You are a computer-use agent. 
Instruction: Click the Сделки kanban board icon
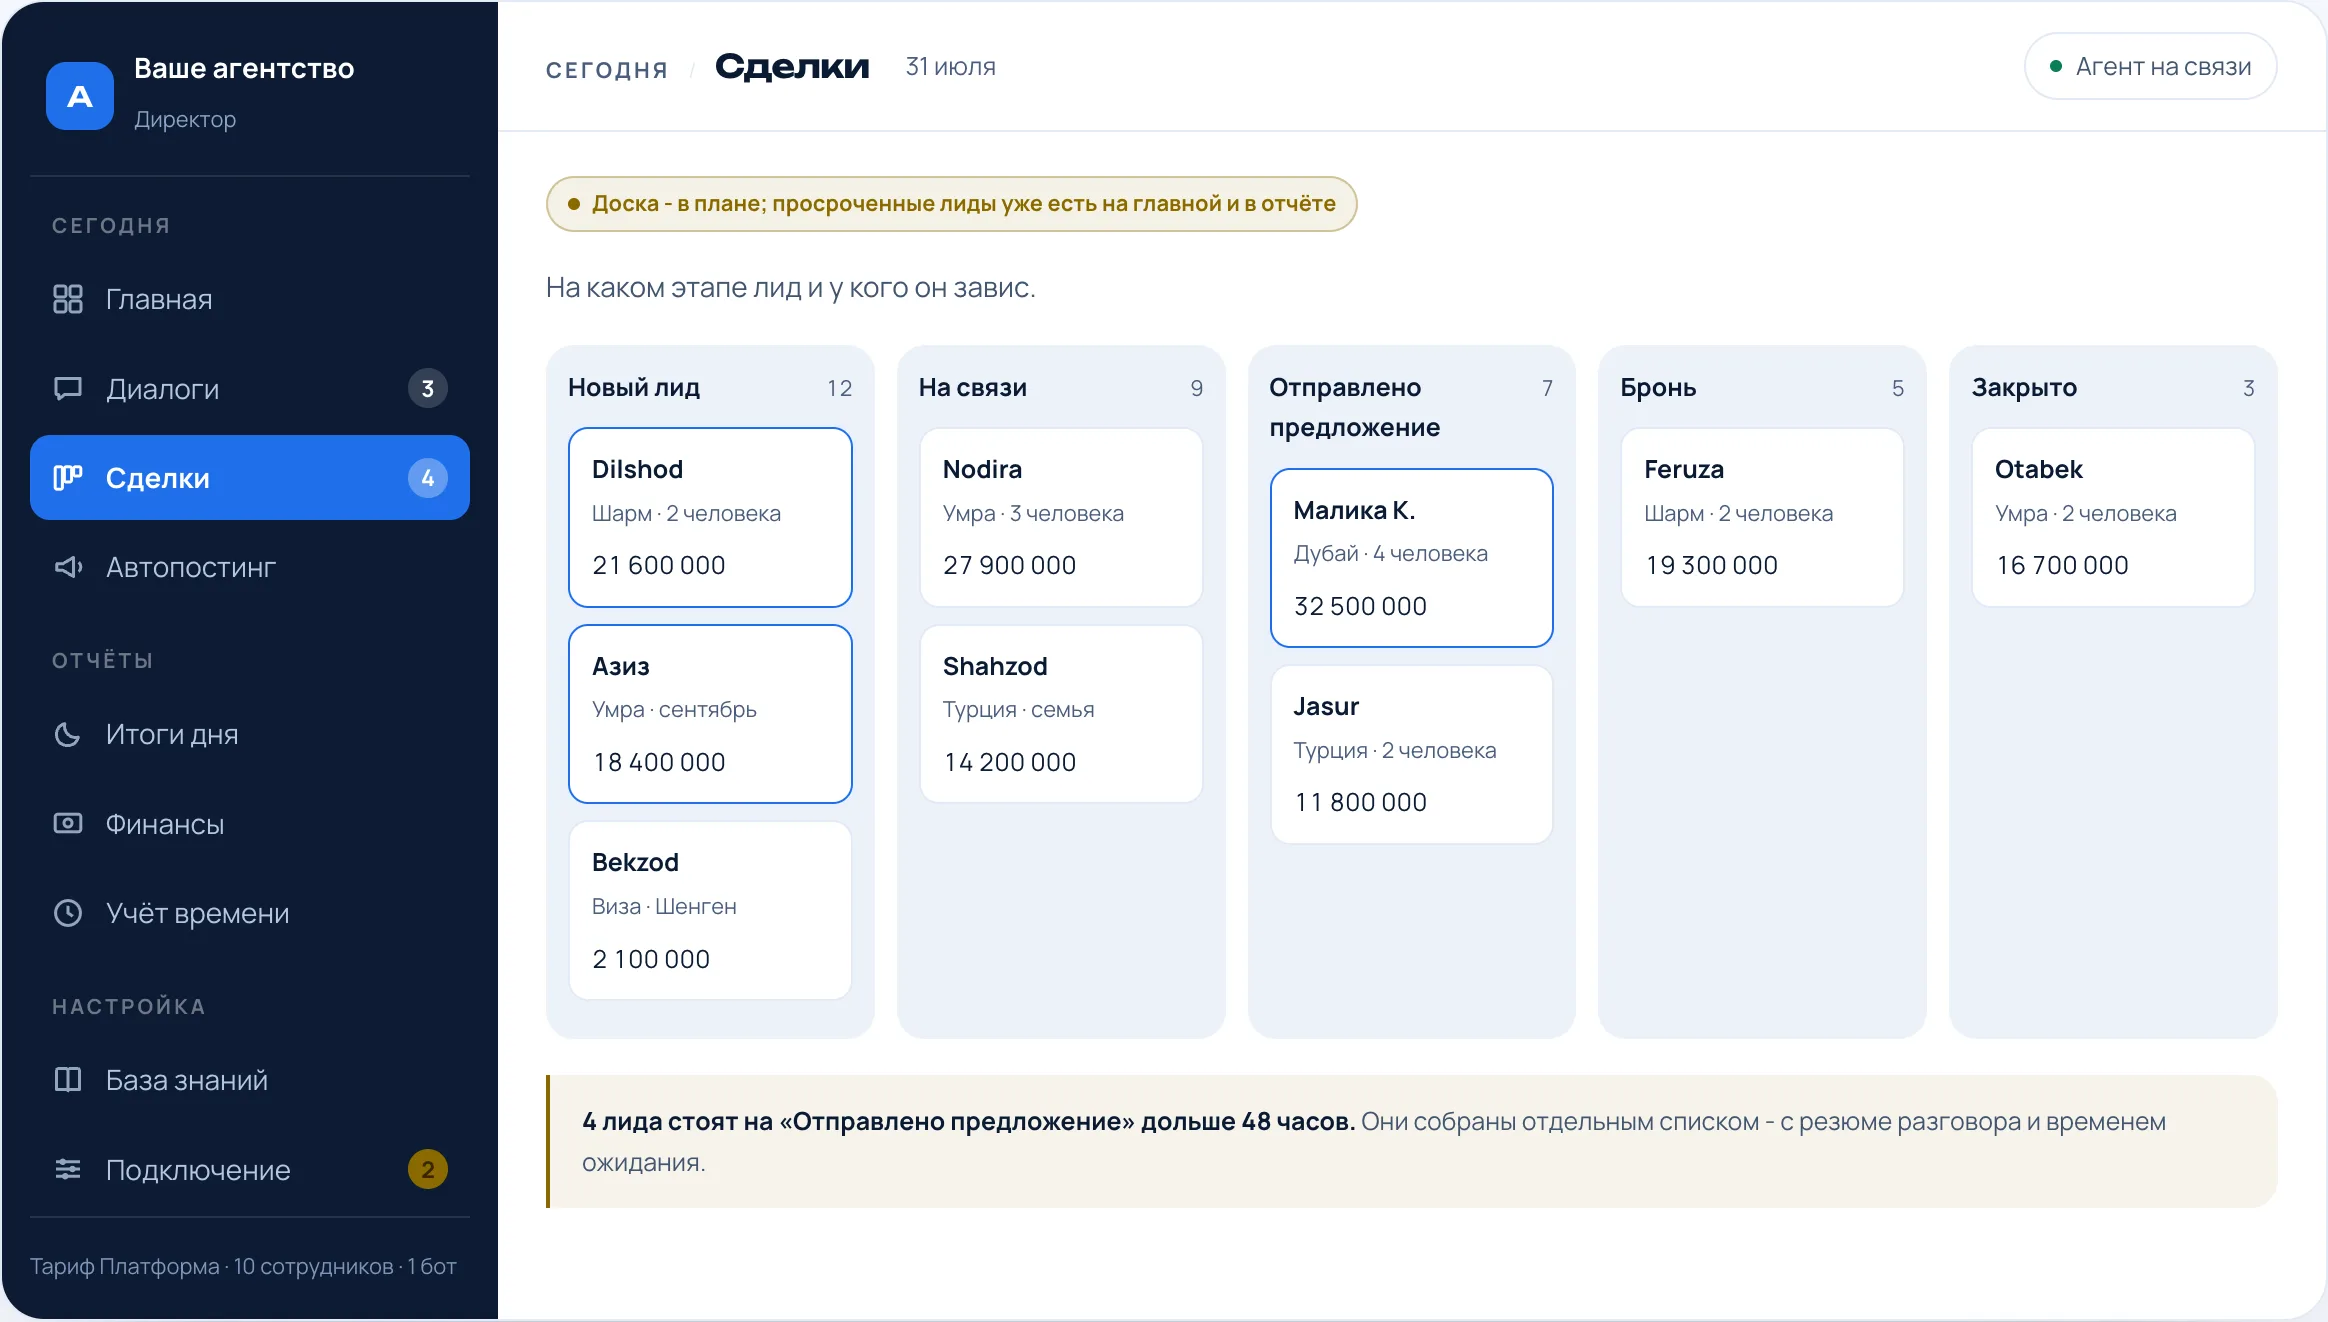tap(68, 478)
